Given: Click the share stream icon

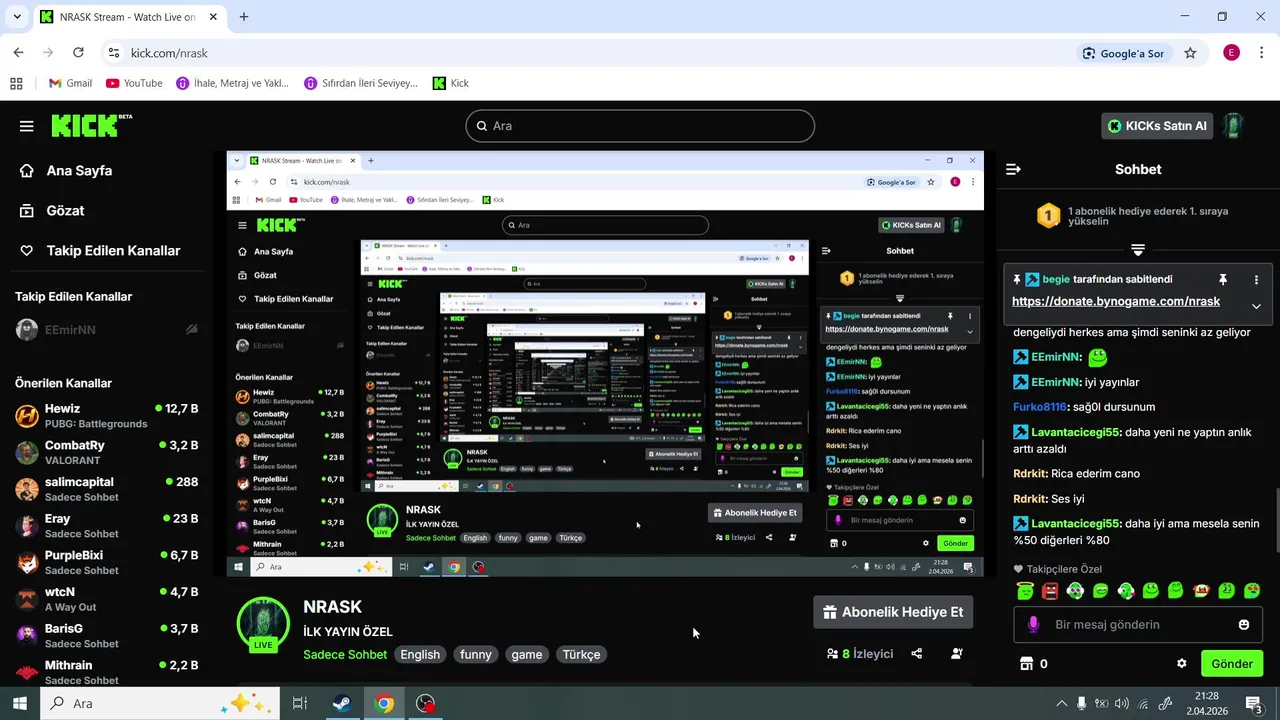Looking at the screenshot, I should click(x=917, y=654).
